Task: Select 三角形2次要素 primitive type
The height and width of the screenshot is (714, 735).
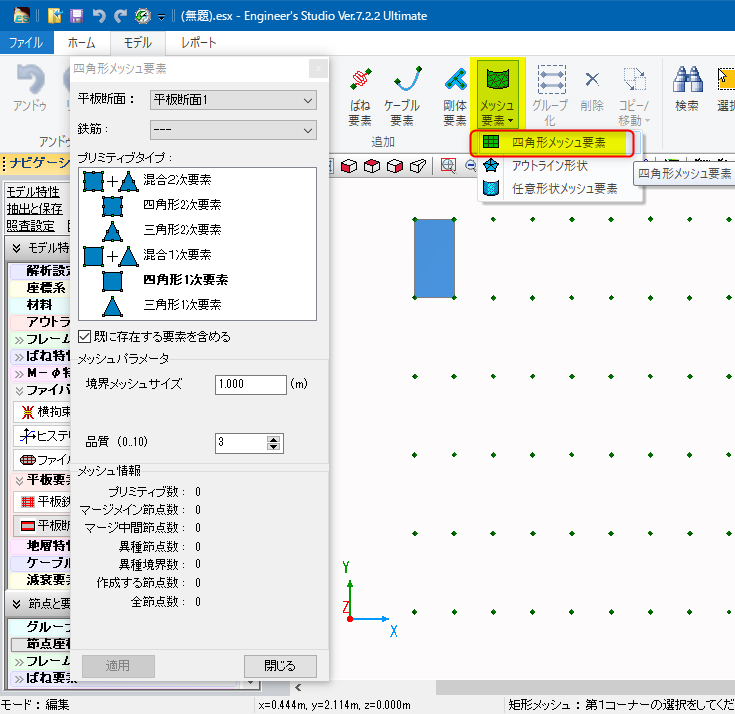Action: pyautogui.click(x=197, y=230)
